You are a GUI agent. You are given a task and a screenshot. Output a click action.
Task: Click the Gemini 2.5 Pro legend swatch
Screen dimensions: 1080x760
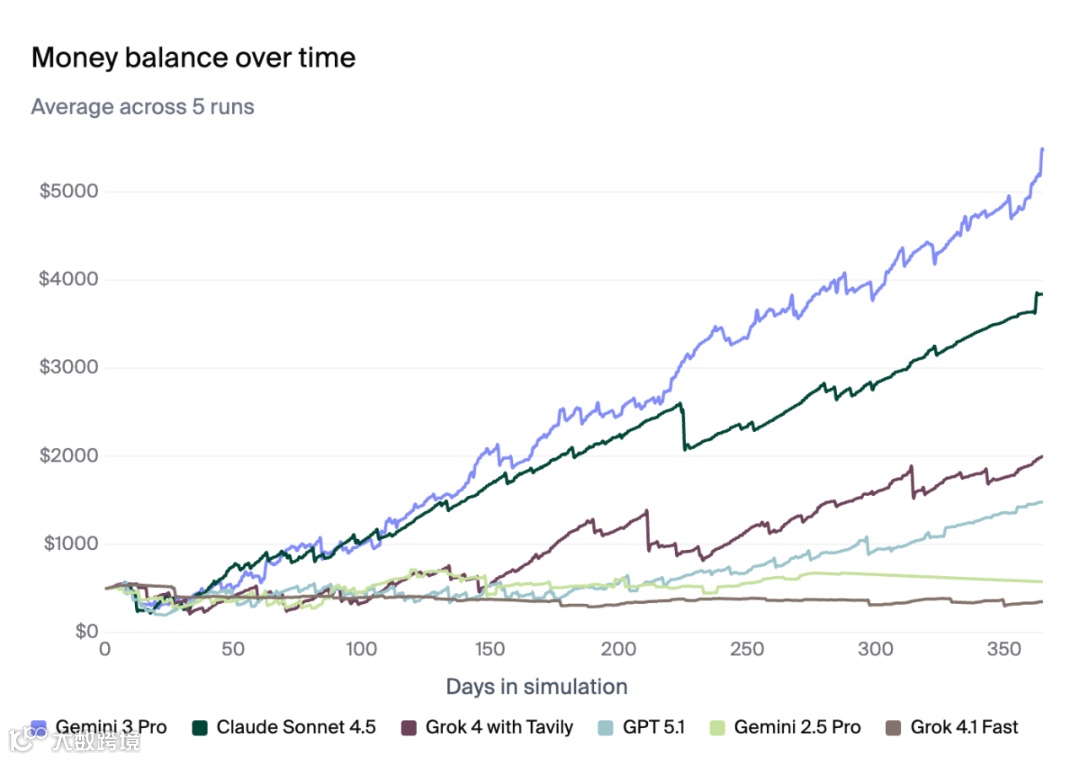tap(717, 728)
